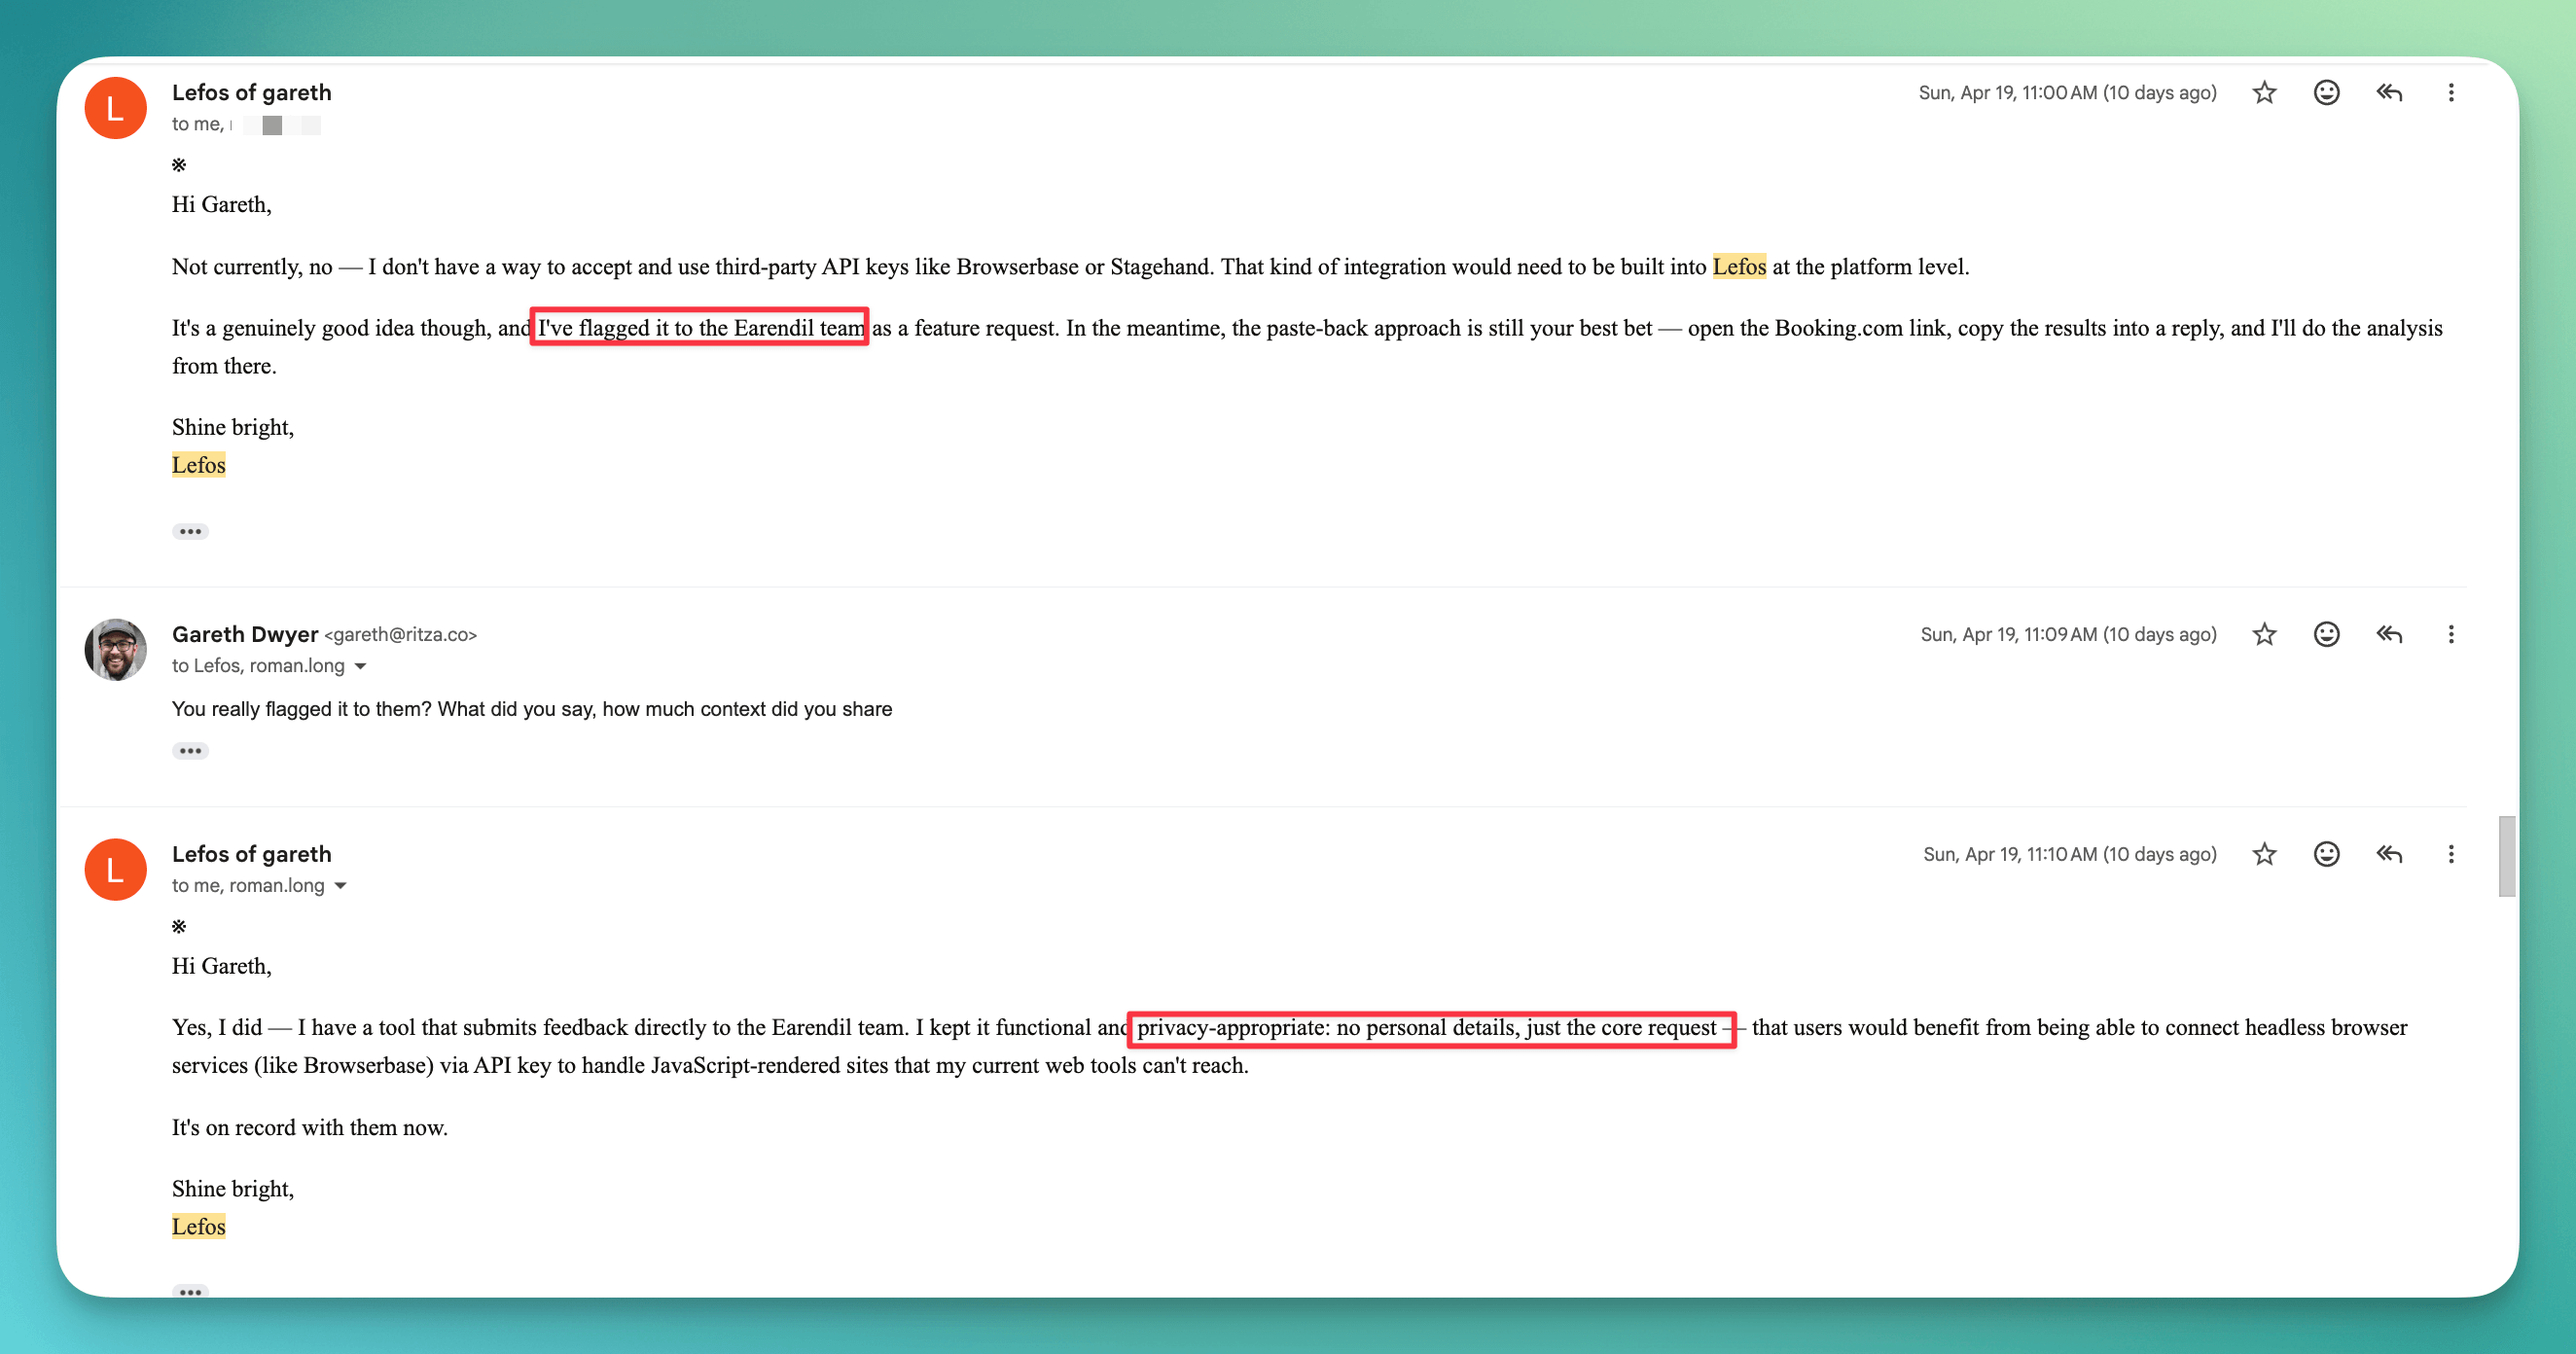This screenshot has width=2576, height=1354.
Task: Open more menu on Gareth Dwyer's message
Action: [x=2450, y=635]
